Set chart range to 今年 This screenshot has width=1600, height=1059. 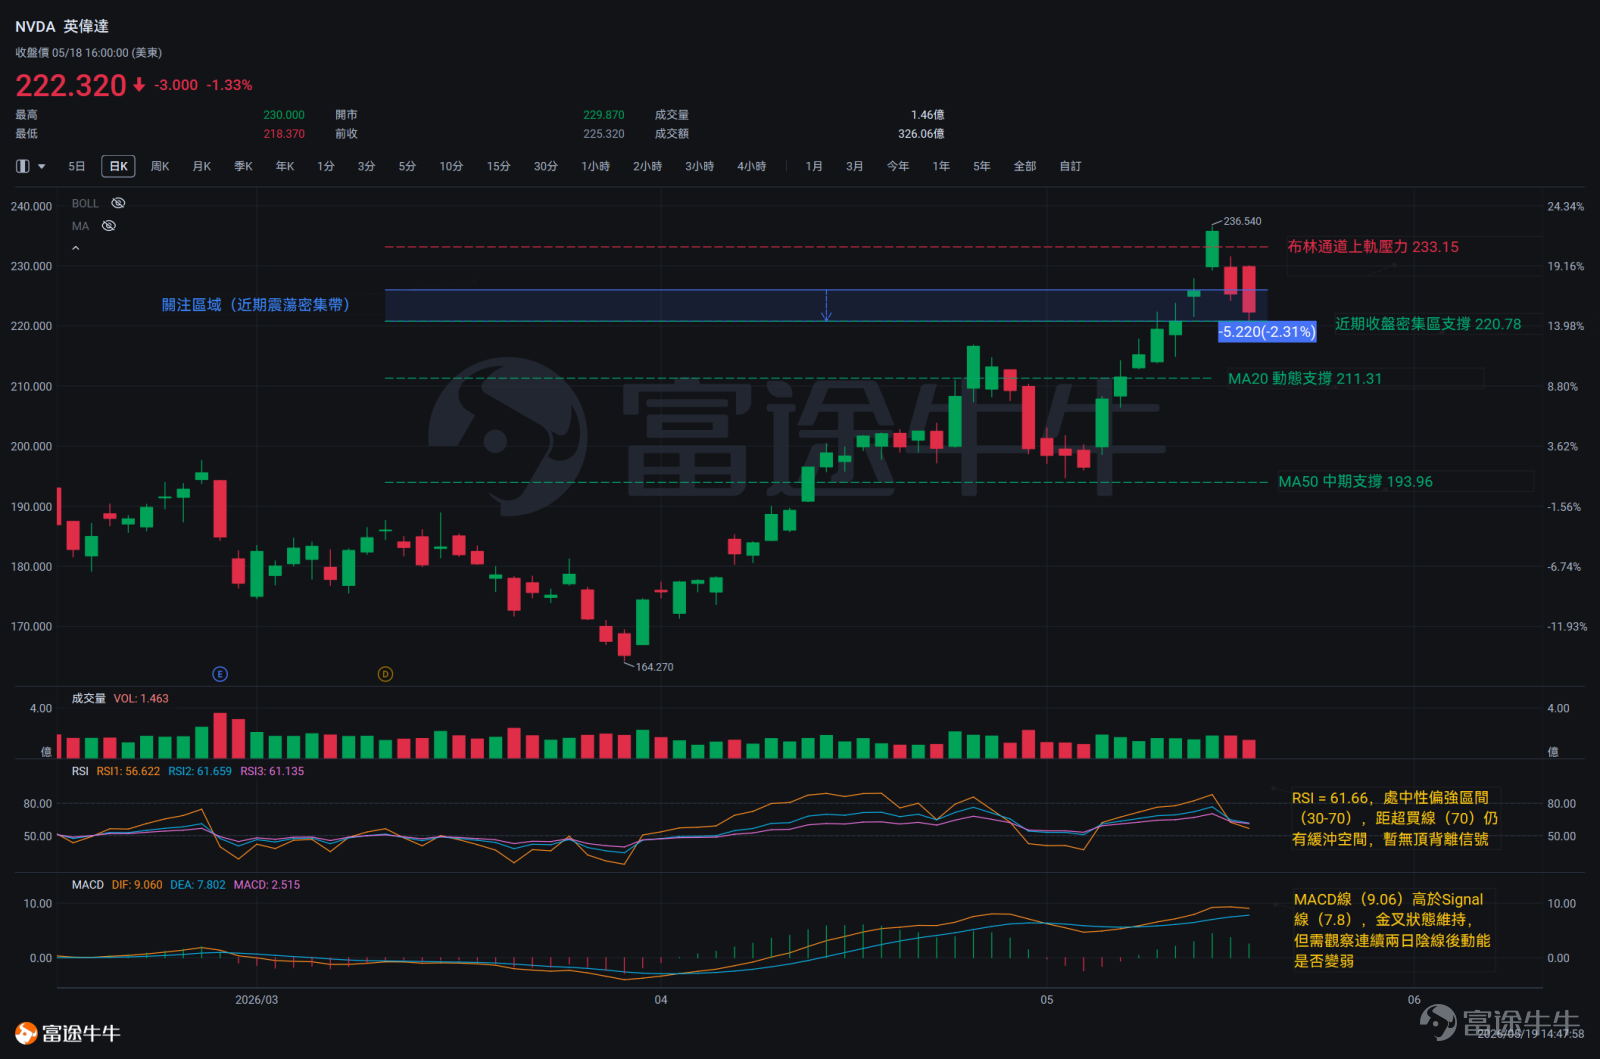[x=898, y=166]
